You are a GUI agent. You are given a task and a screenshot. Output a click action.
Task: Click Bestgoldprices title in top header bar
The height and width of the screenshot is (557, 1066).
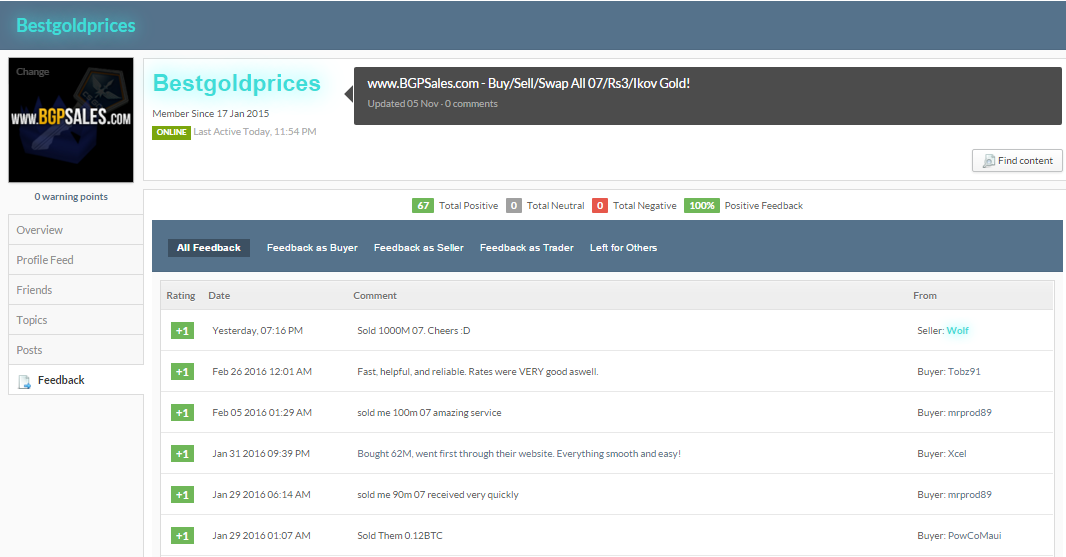point(75,25)
